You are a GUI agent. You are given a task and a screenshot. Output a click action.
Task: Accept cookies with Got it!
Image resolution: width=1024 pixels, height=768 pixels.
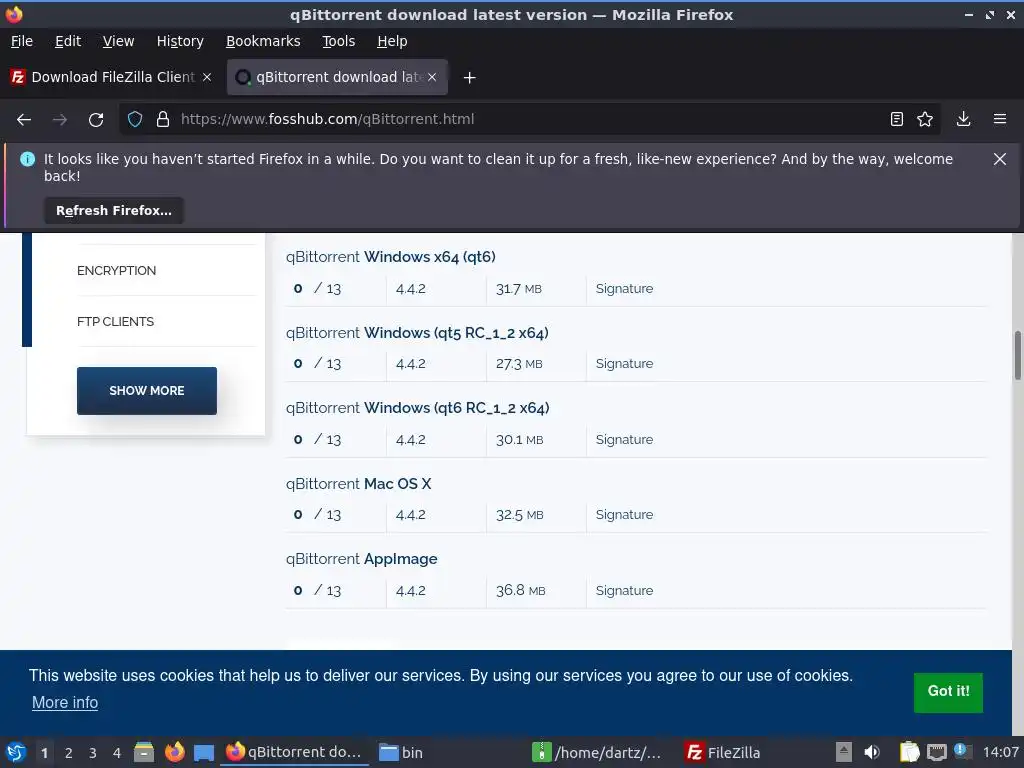948,692
